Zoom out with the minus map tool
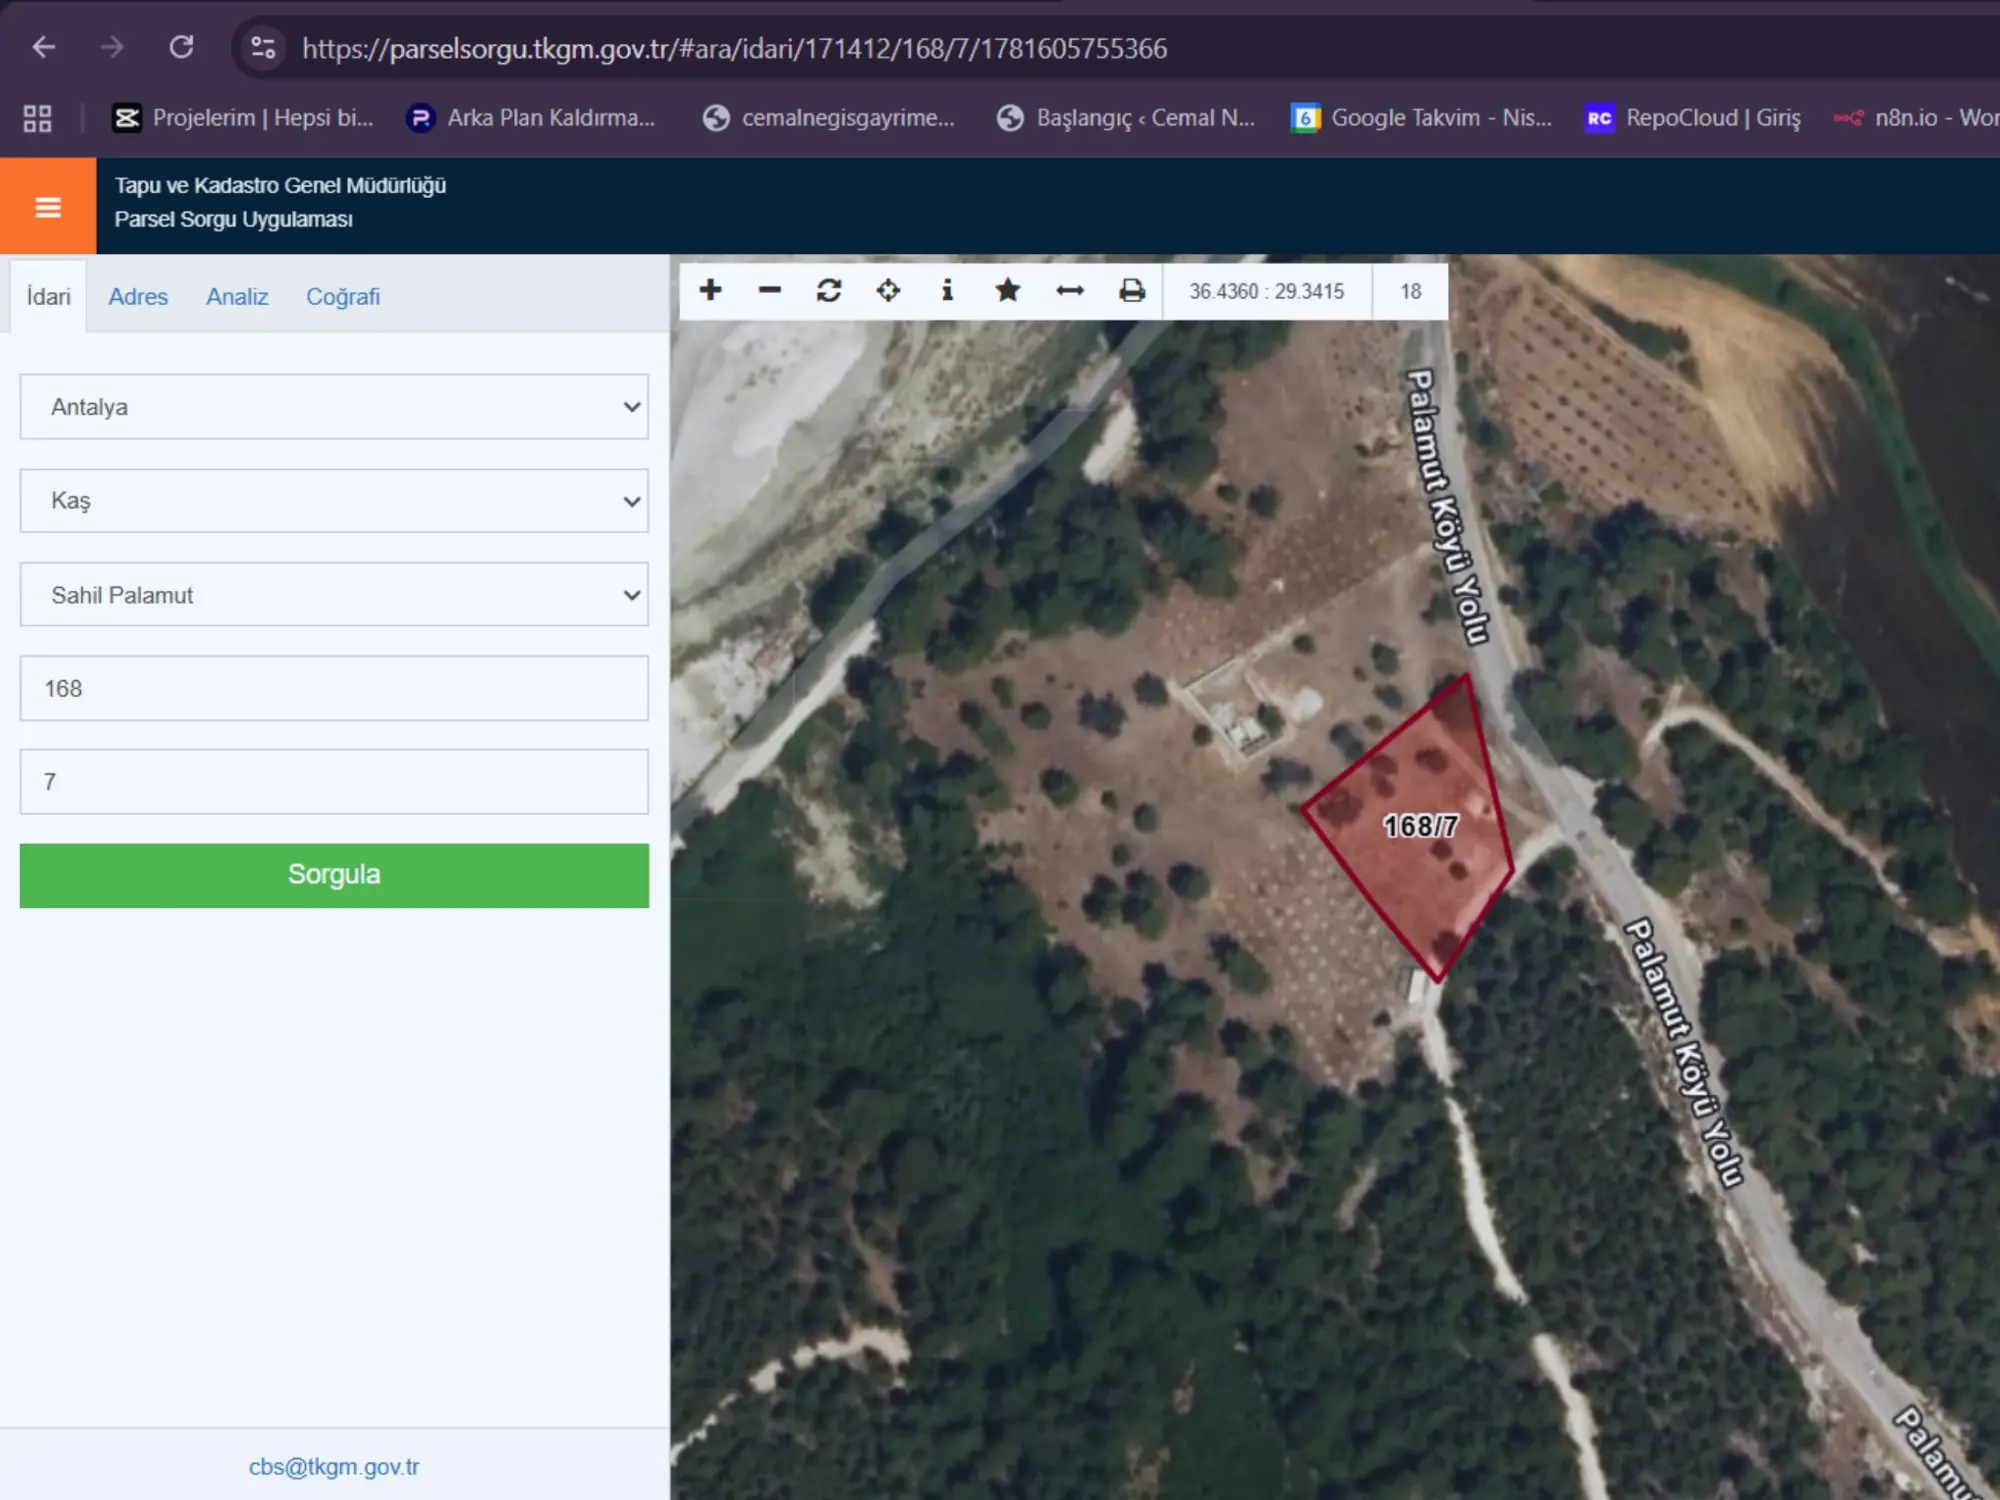The height and width of the screenshot is (1500, 2000). pos(769,290)
